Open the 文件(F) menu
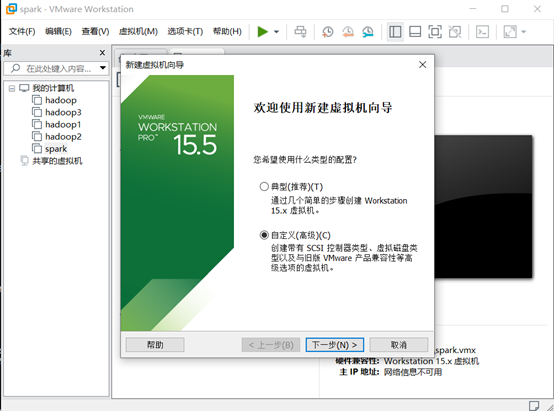Screen dimensions: 554x411 tap(22, 31)
